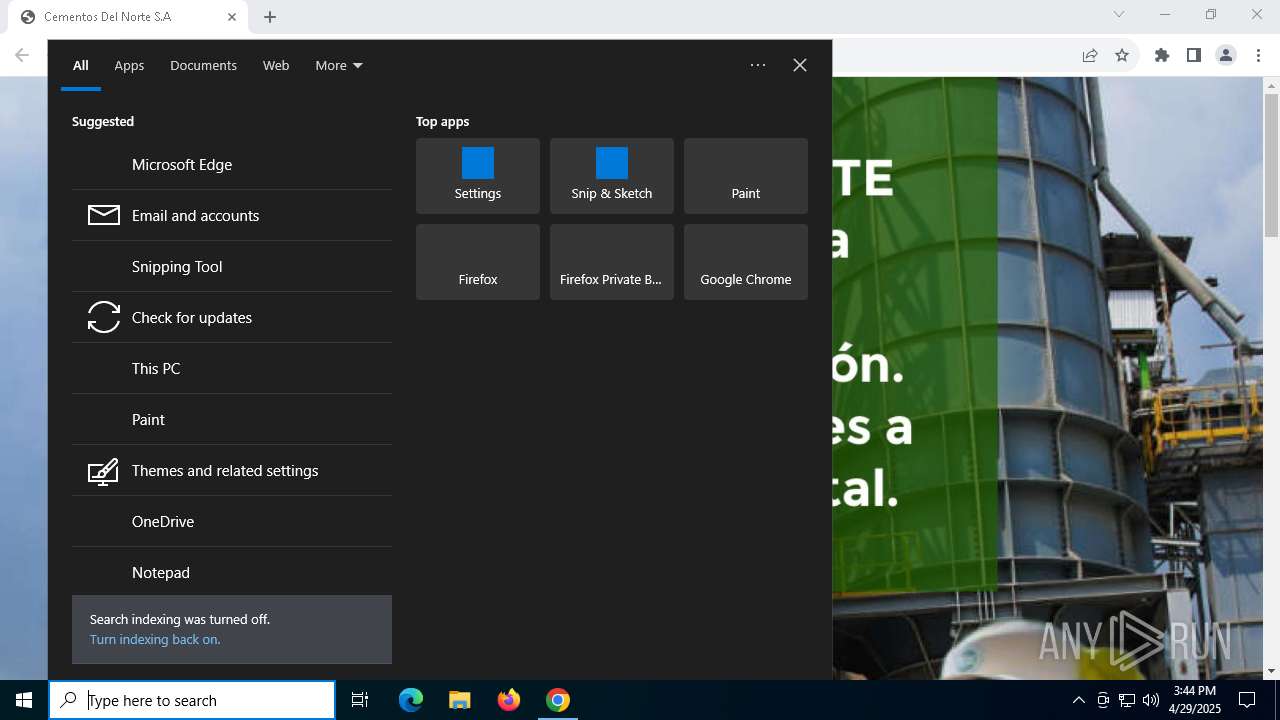Image resolution: width=1280 pixels, height=720 pixels.
Task: Open Themes and related settings
Action: (x=232, y=471)
